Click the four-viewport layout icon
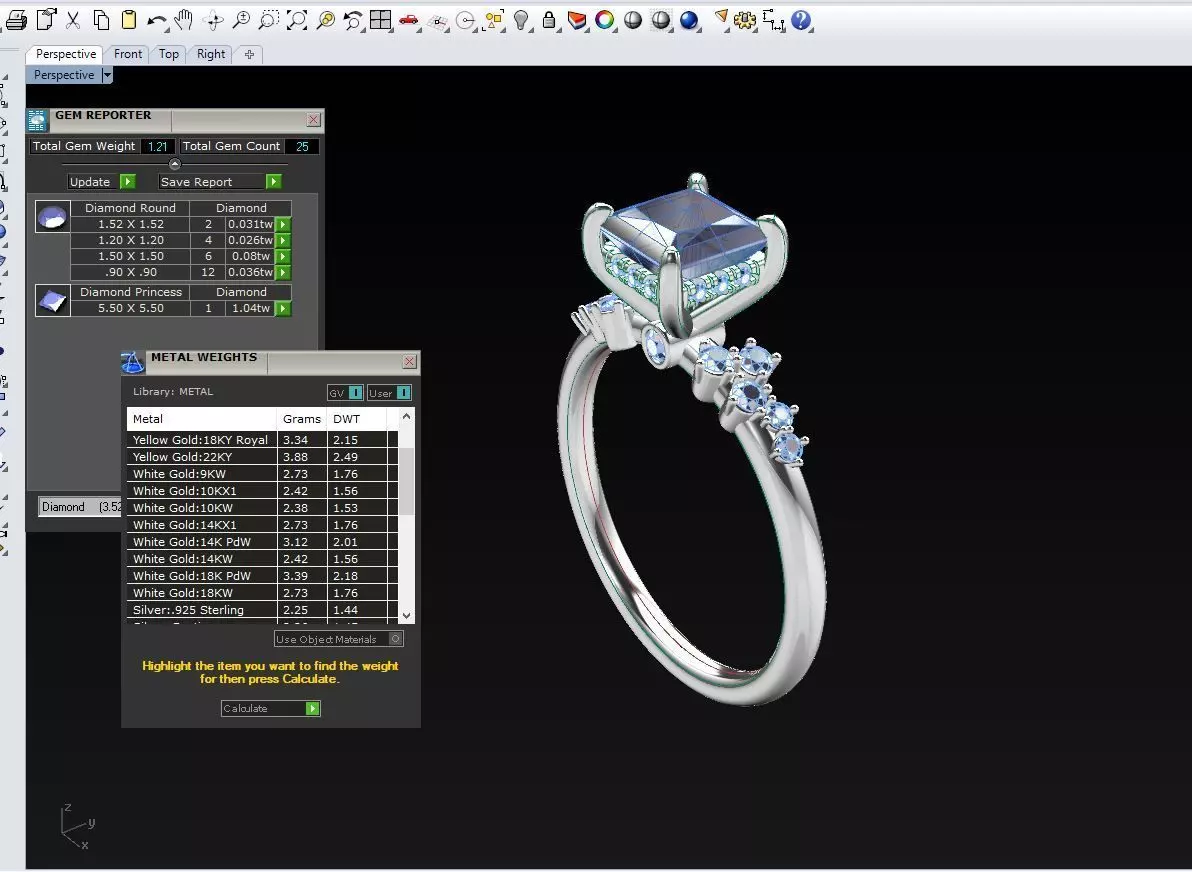Image resolution: width=1192 pixels, height=872 pixels. pyautogui.click(x=380, y=20)
